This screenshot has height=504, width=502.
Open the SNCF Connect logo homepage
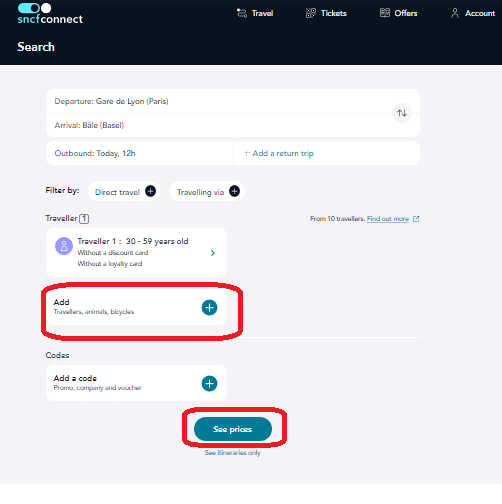(x=50, y=14)
